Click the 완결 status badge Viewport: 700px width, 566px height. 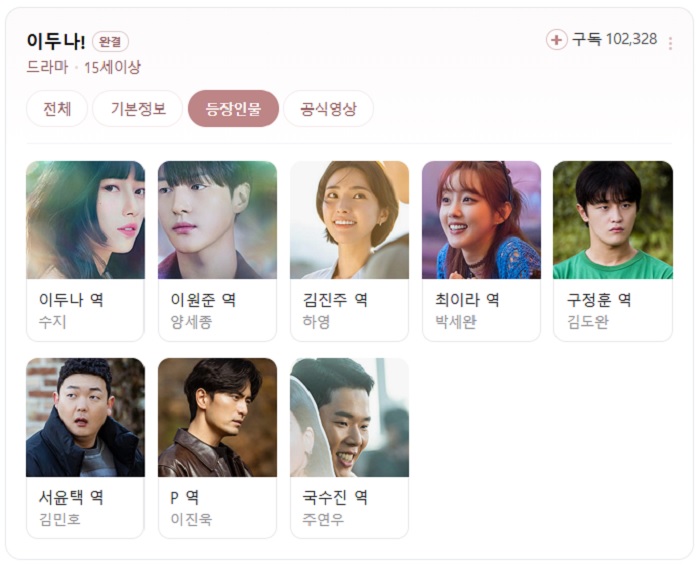click(x=110, y=42)
